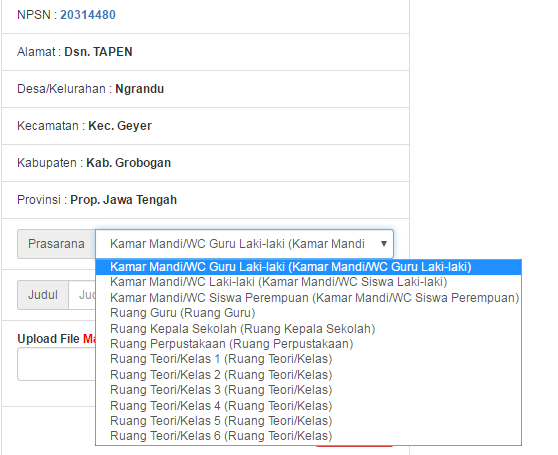Choose Ruang Teori/Kelas 4 option
The width and height of the screenshot is (558, 455).
coord(309,406)
